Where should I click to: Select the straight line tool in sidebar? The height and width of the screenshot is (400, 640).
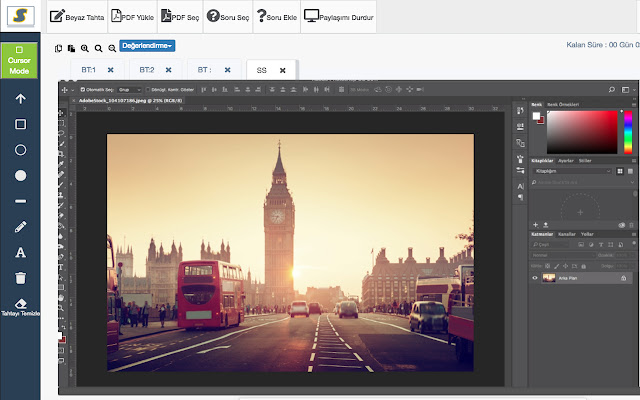click(x=20, y=201)
